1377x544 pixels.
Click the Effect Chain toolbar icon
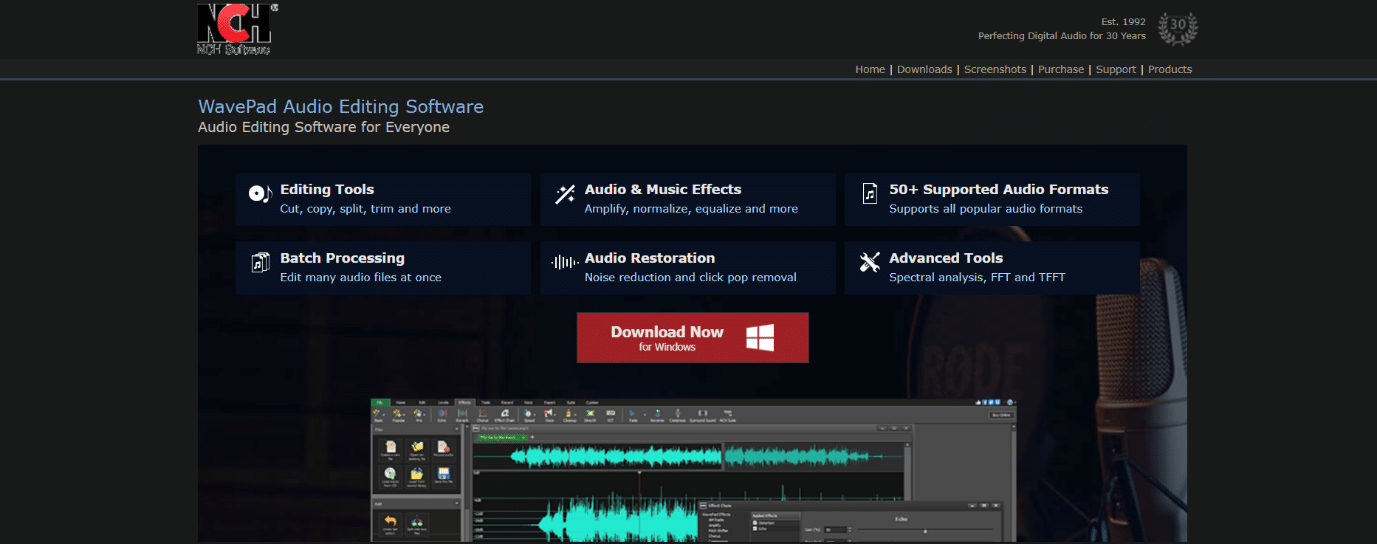(x=505, y=416)
